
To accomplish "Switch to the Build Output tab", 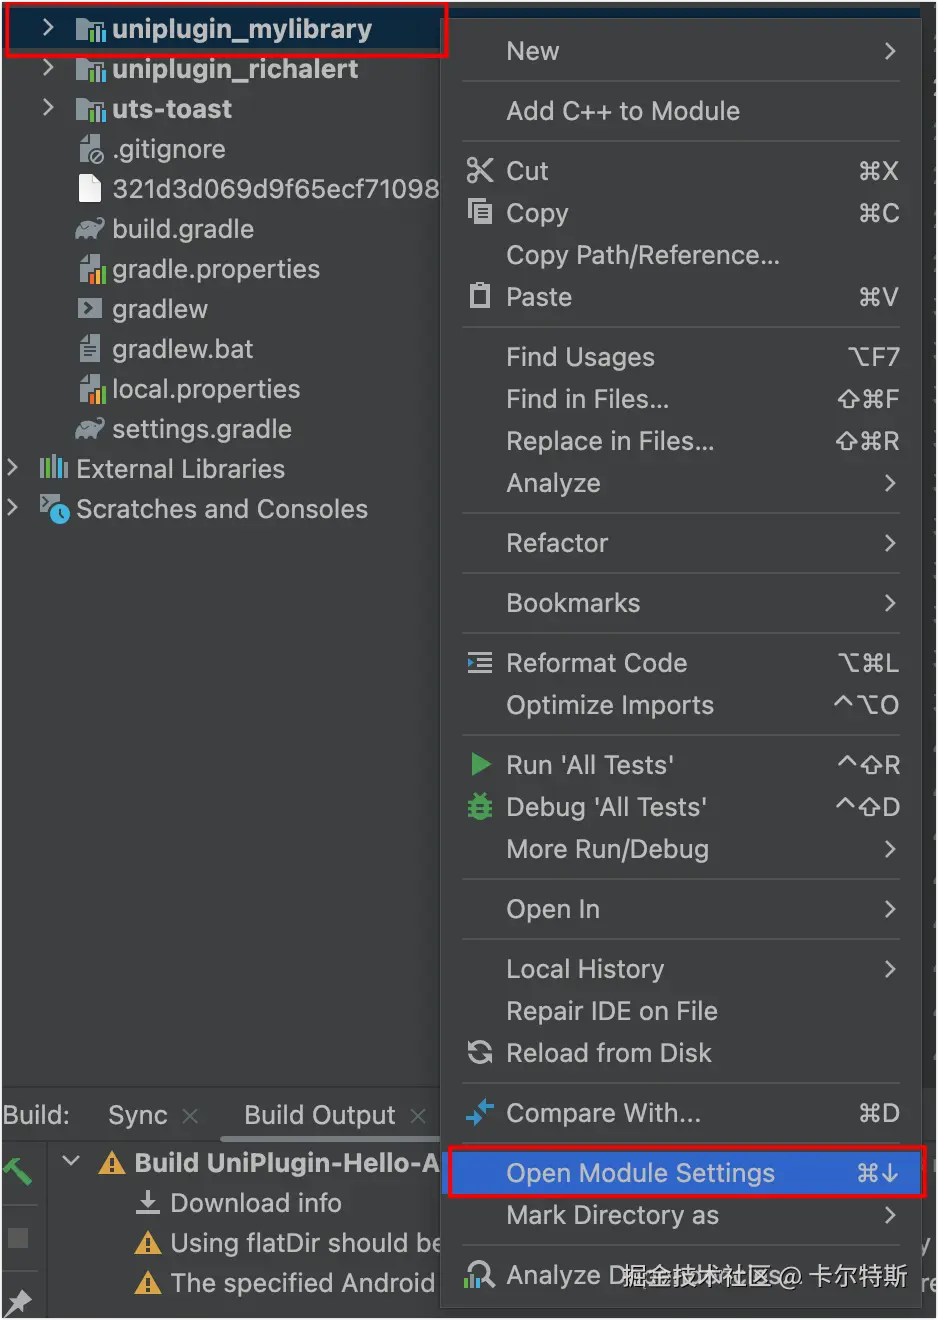I will tap(319, 1115).
